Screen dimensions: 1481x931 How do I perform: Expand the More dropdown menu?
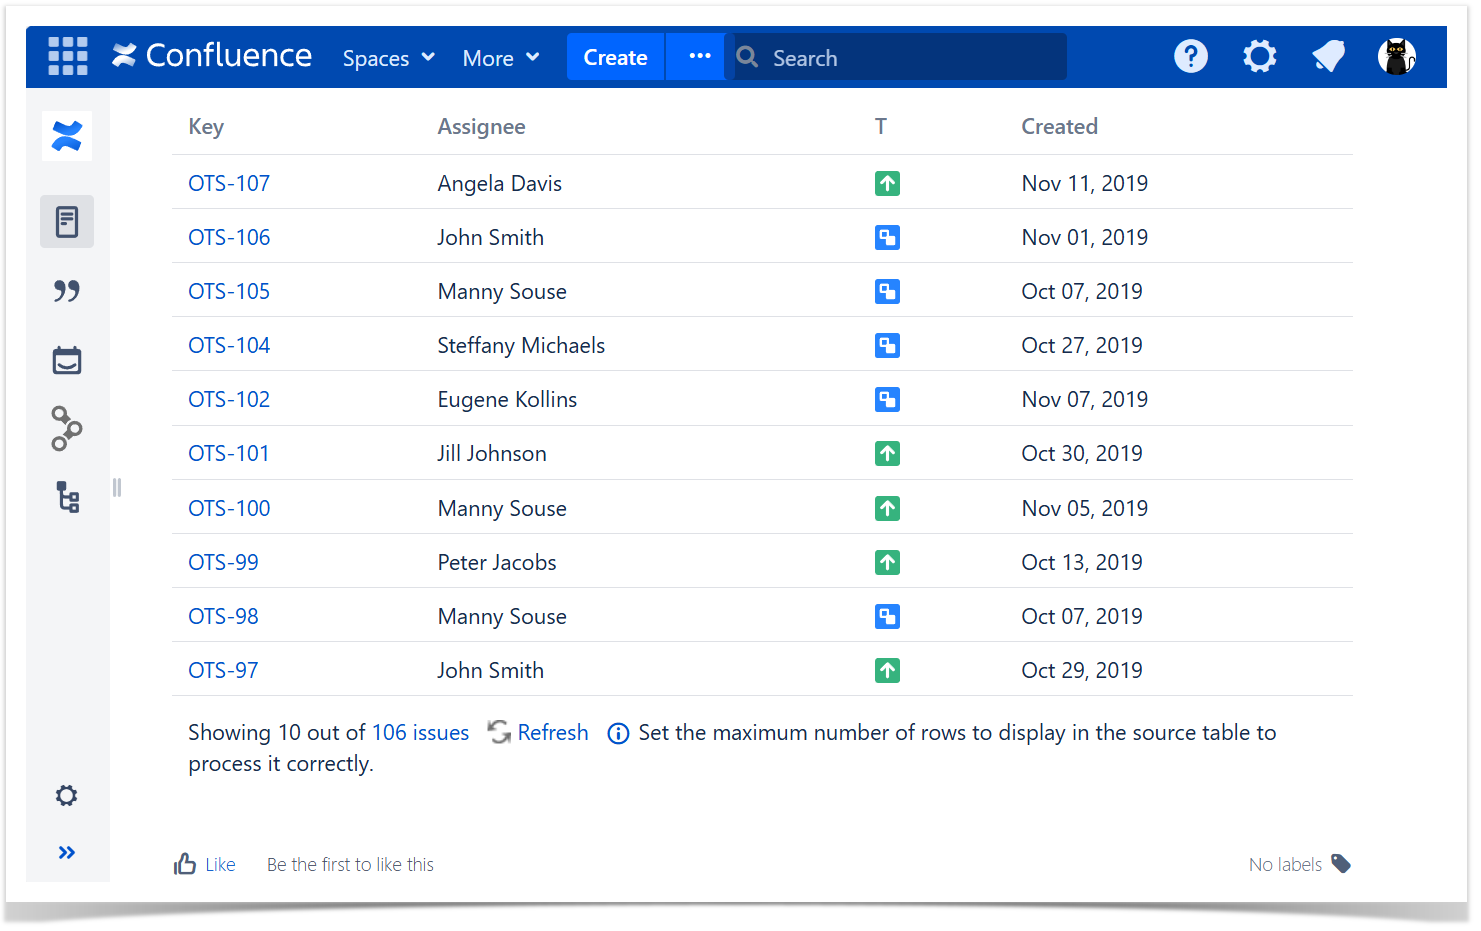(500, 58)
